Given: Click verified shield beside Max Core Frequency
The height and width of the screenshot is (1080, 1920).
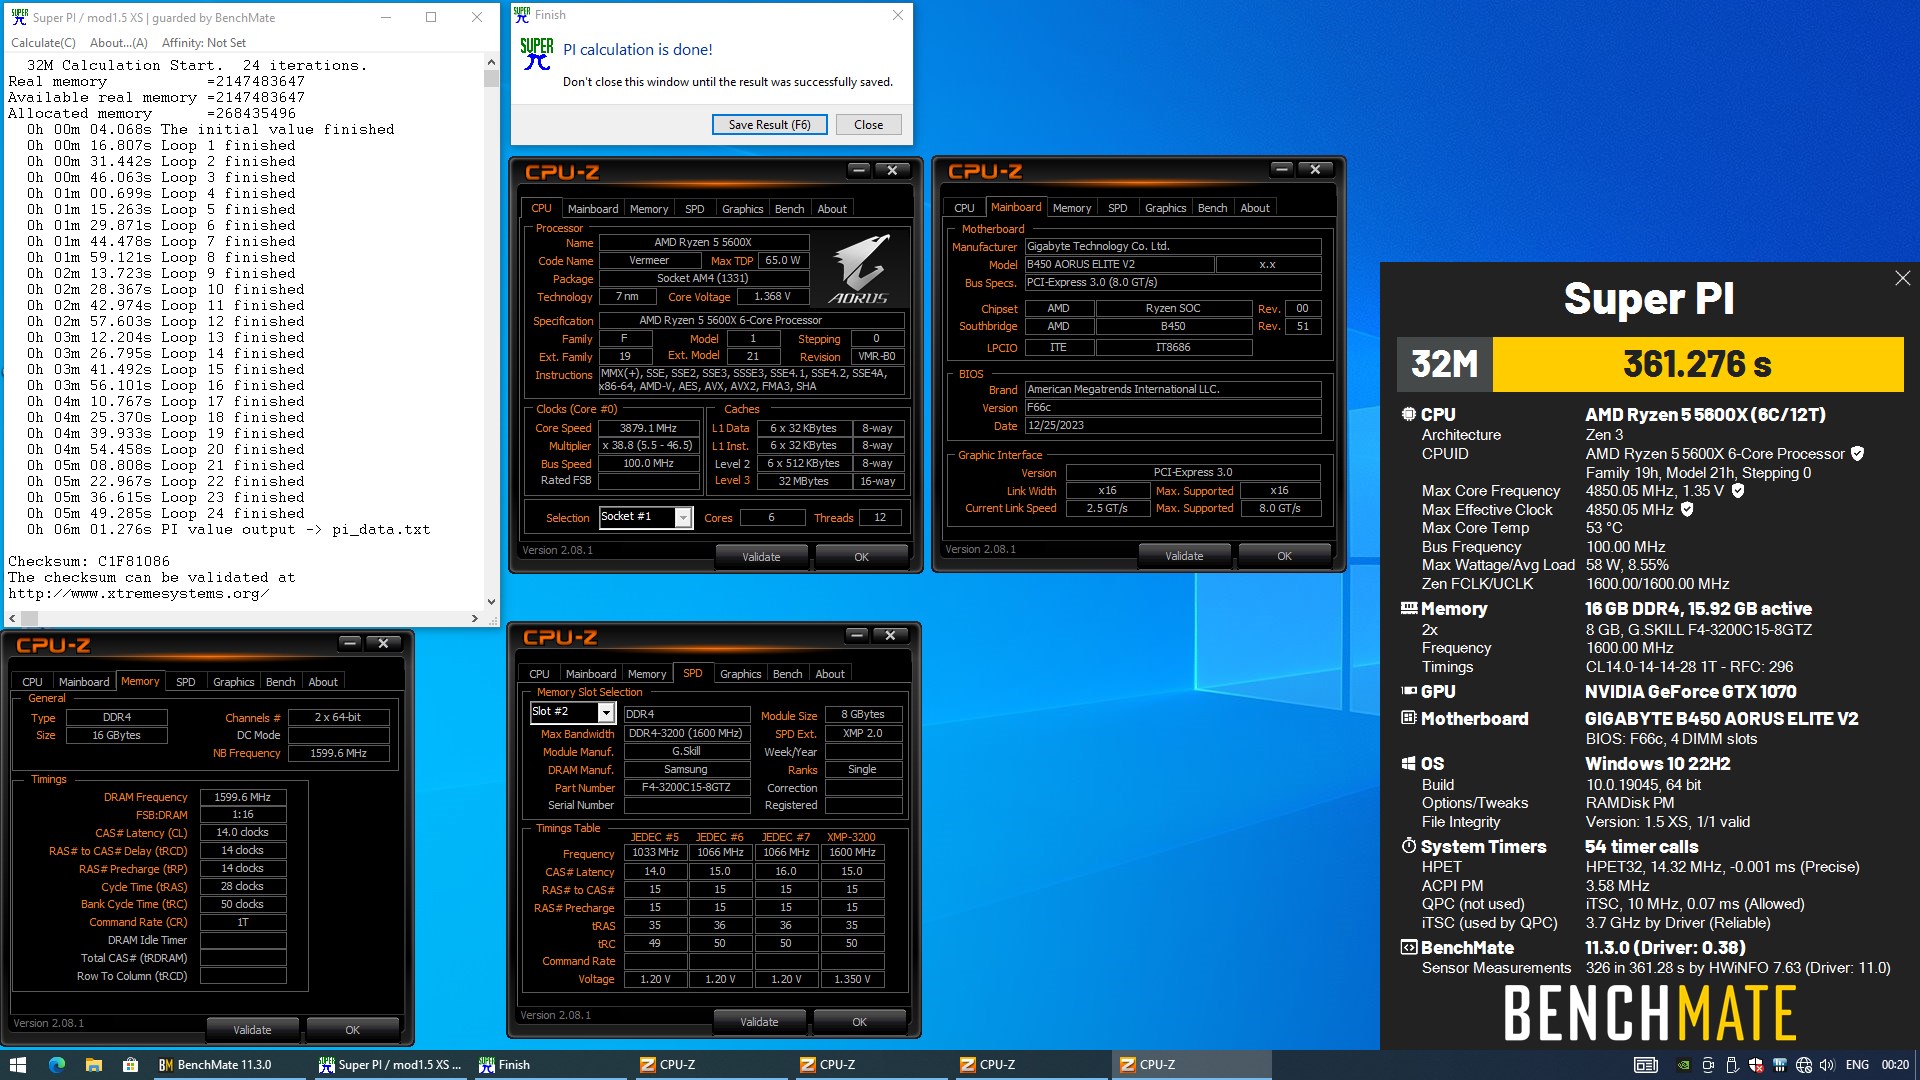Looking at the screenshot, I should pos(1738,490).
